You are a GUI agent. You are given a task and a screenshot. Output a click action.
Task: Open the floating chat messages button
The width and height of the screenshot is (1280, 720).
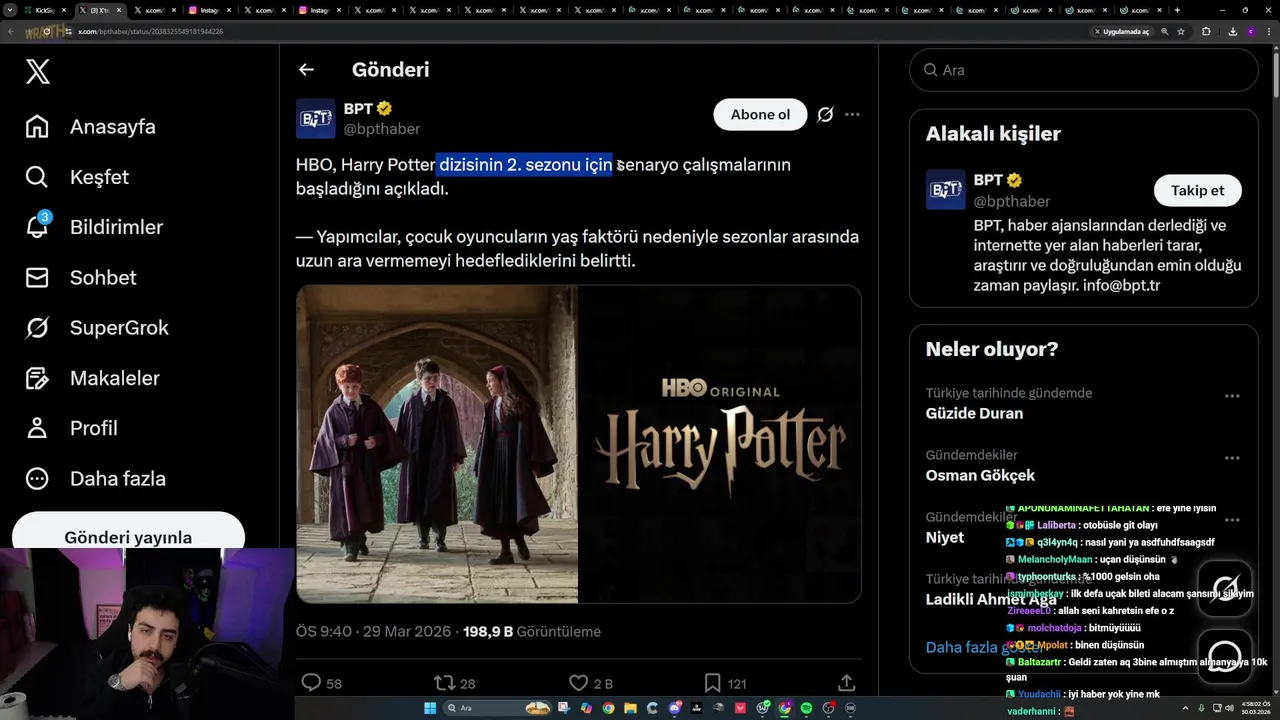click(1225, 656)
